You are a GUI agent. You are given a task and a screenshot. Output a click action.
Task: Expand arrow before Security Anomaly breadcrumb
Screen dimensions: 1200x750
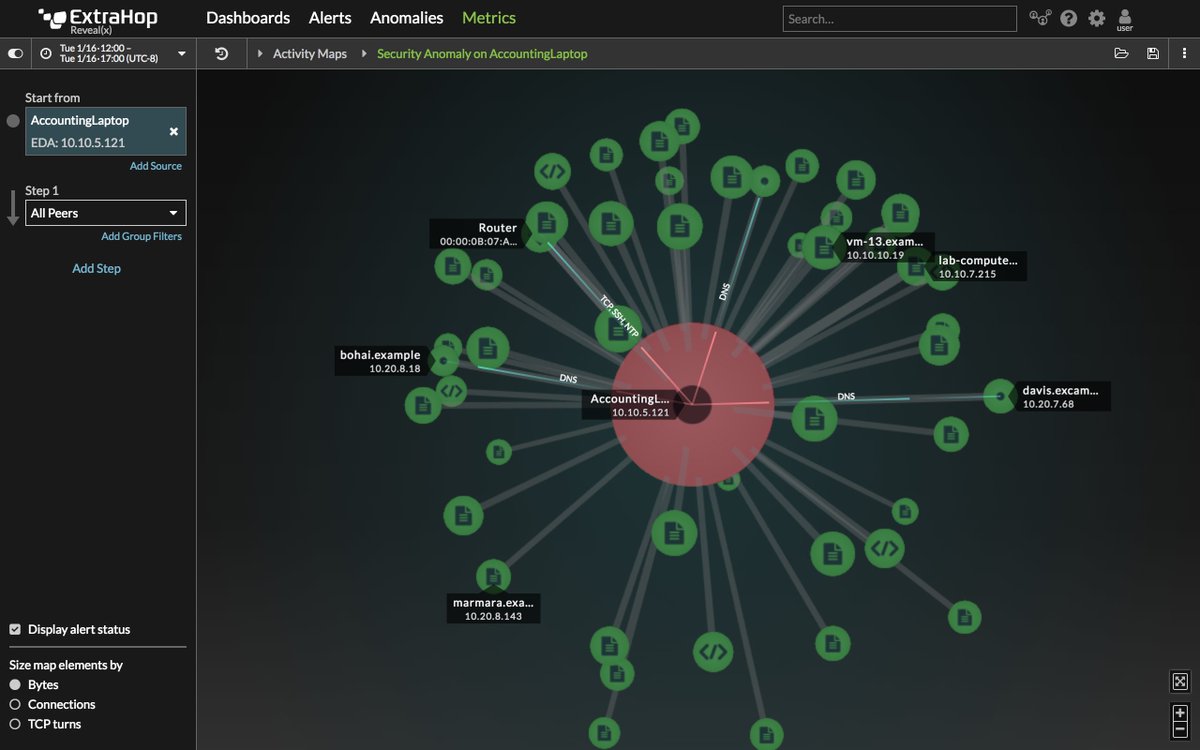pyautogui.click(x=364, y=54)
